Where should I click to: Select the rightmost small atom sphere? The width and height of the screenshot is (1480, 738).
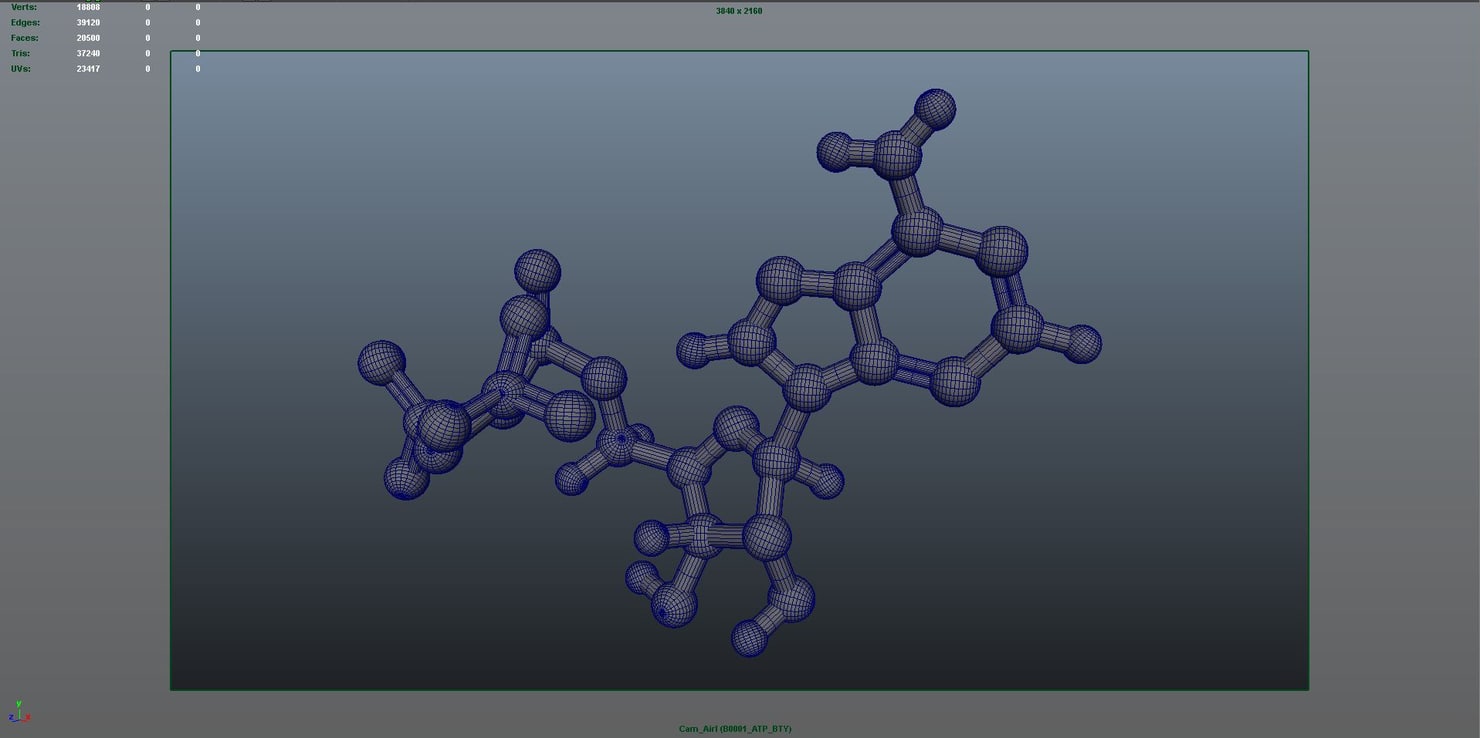1083,343
